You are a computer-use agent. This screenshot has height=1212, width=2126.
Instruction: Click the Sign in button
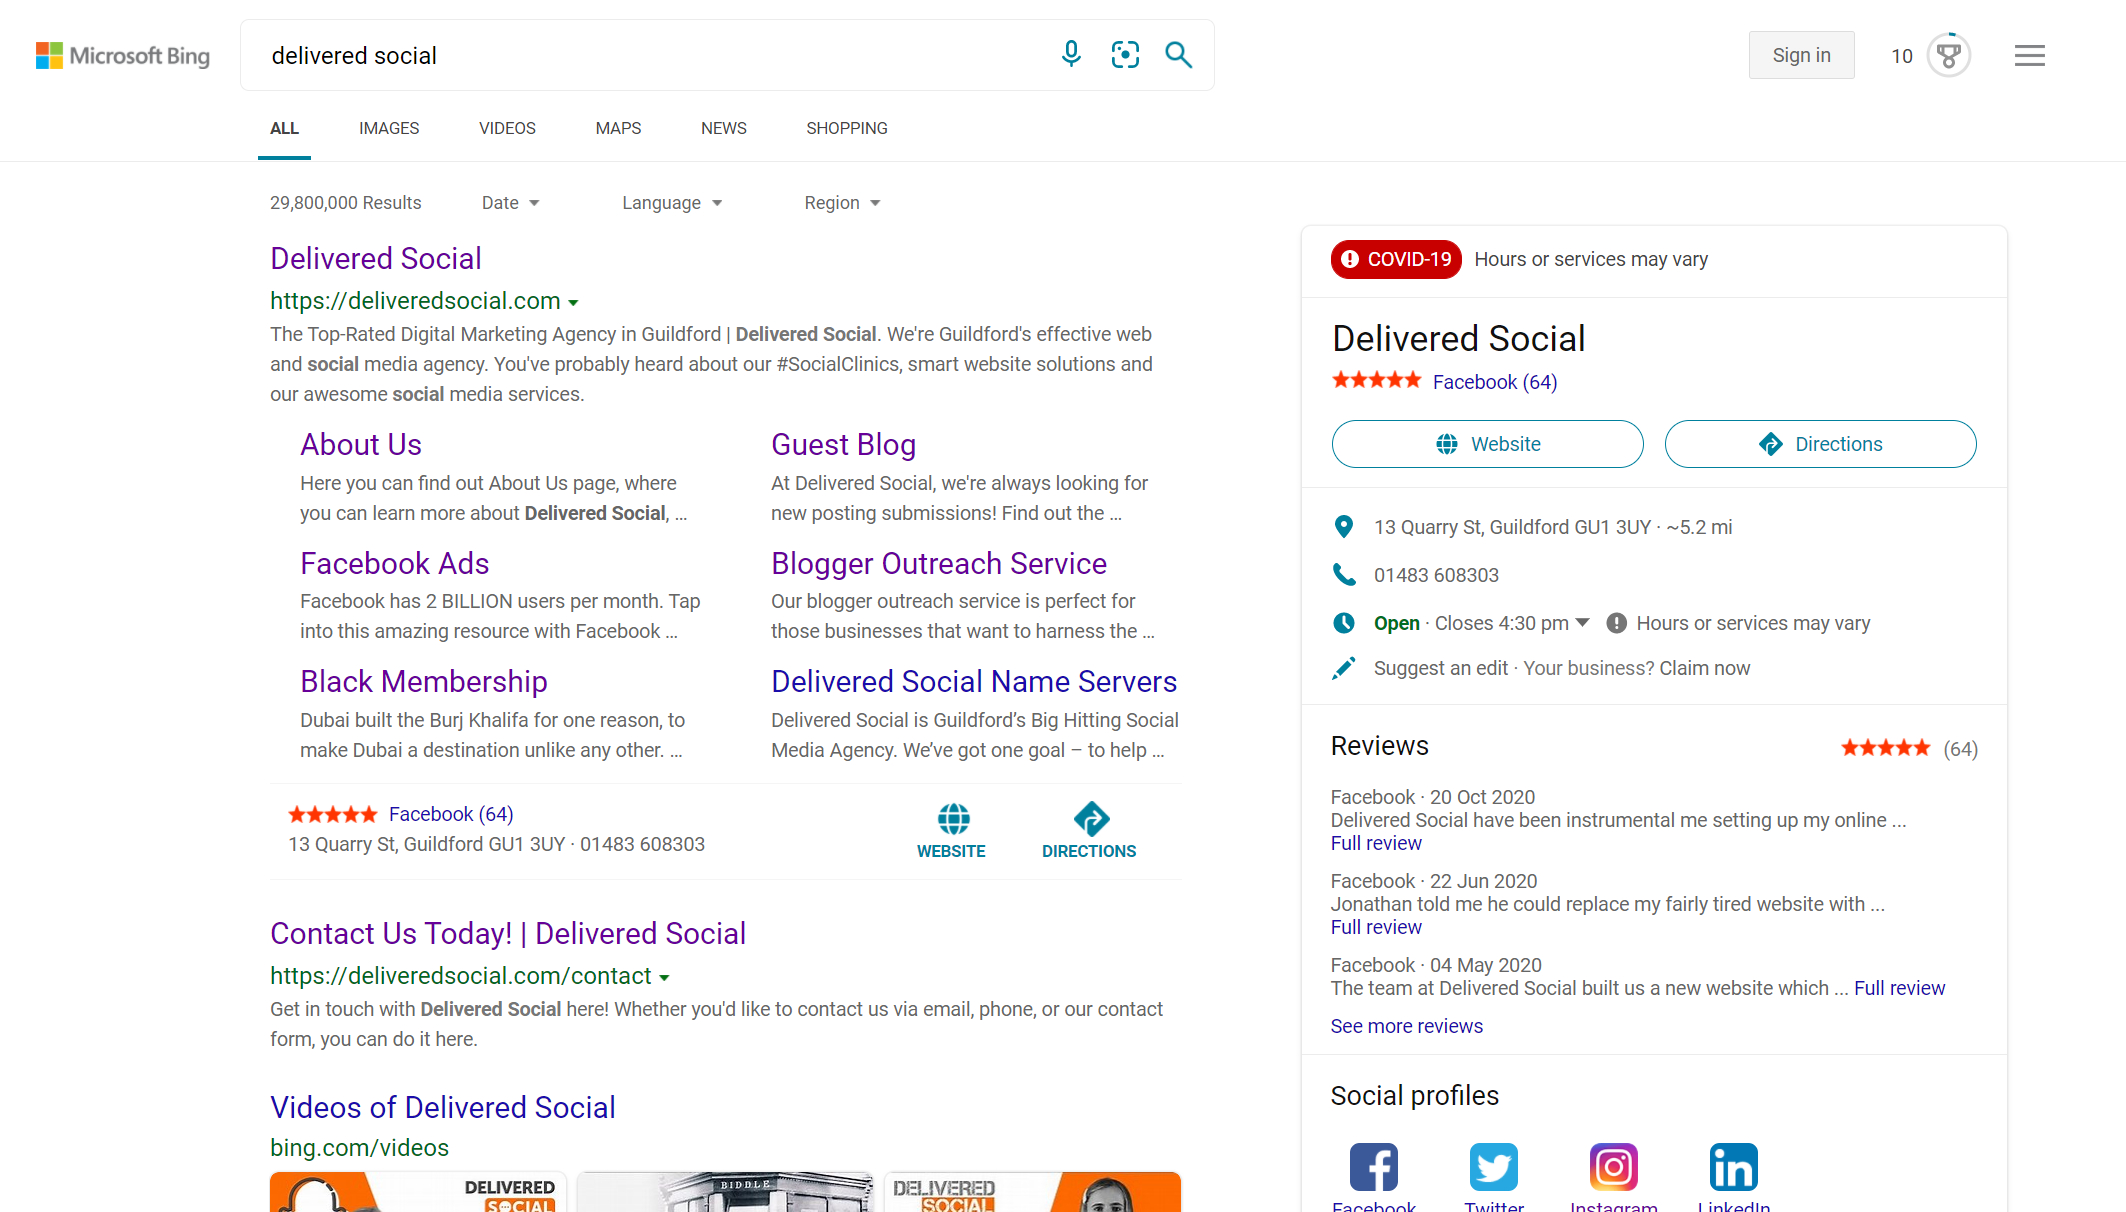pos(1800,55)
